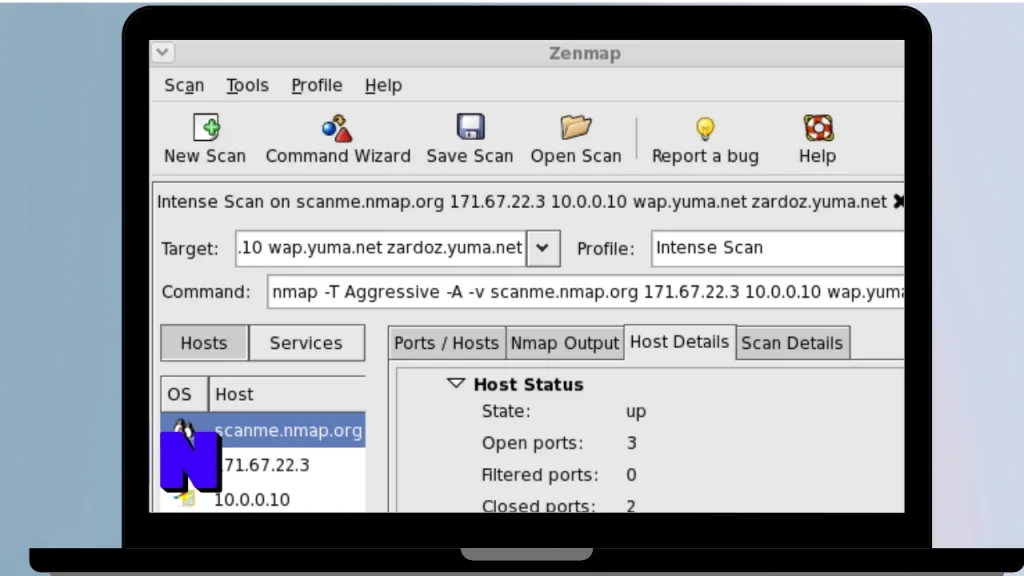The image size is (1024, 576).
Task: Click the window menu arrow in the title bar
Action: coord(163,52)
